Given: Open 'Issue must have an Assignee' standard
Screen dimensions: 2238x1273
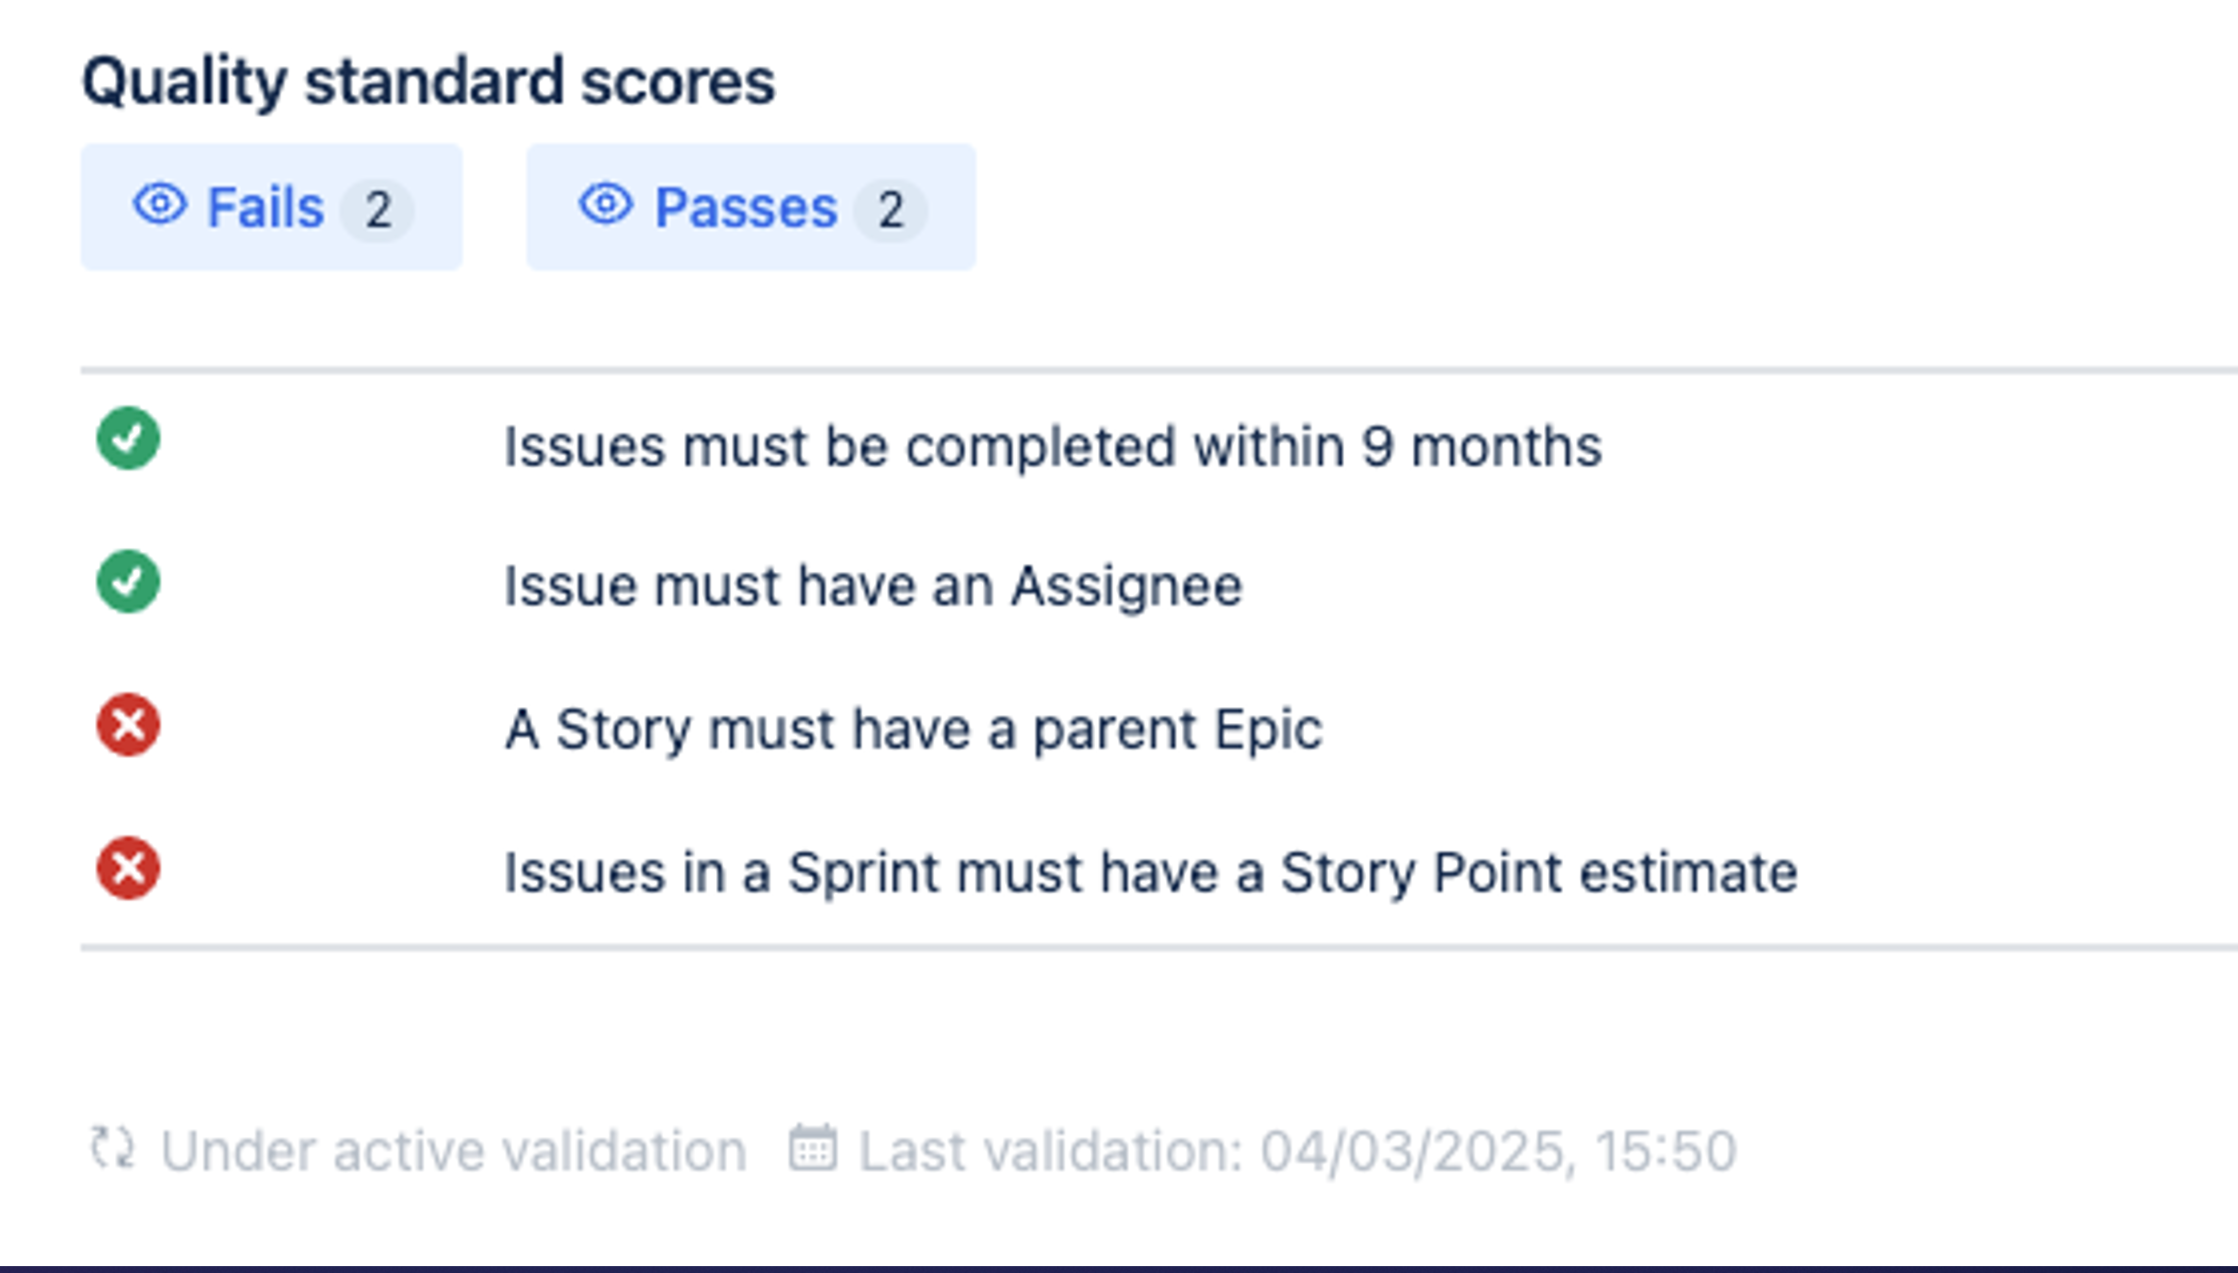Looking at the screenshot, I should pyautogui.click(x=873, y=586).
